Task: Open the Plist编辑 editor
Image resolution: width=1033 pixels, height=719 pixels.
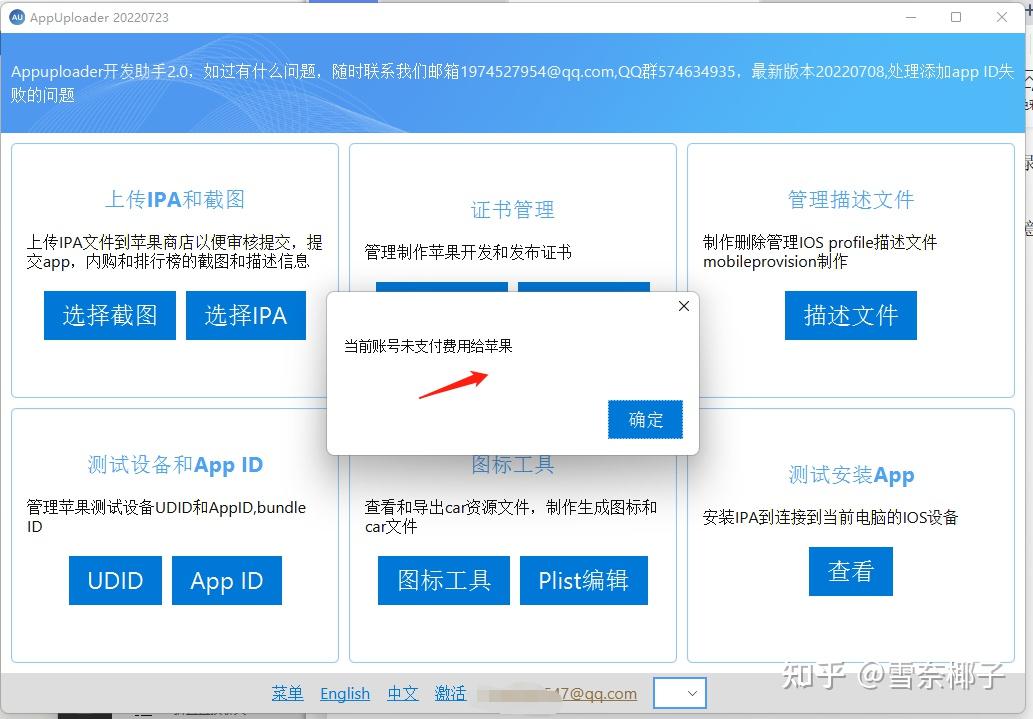Action: pos(583,580)
